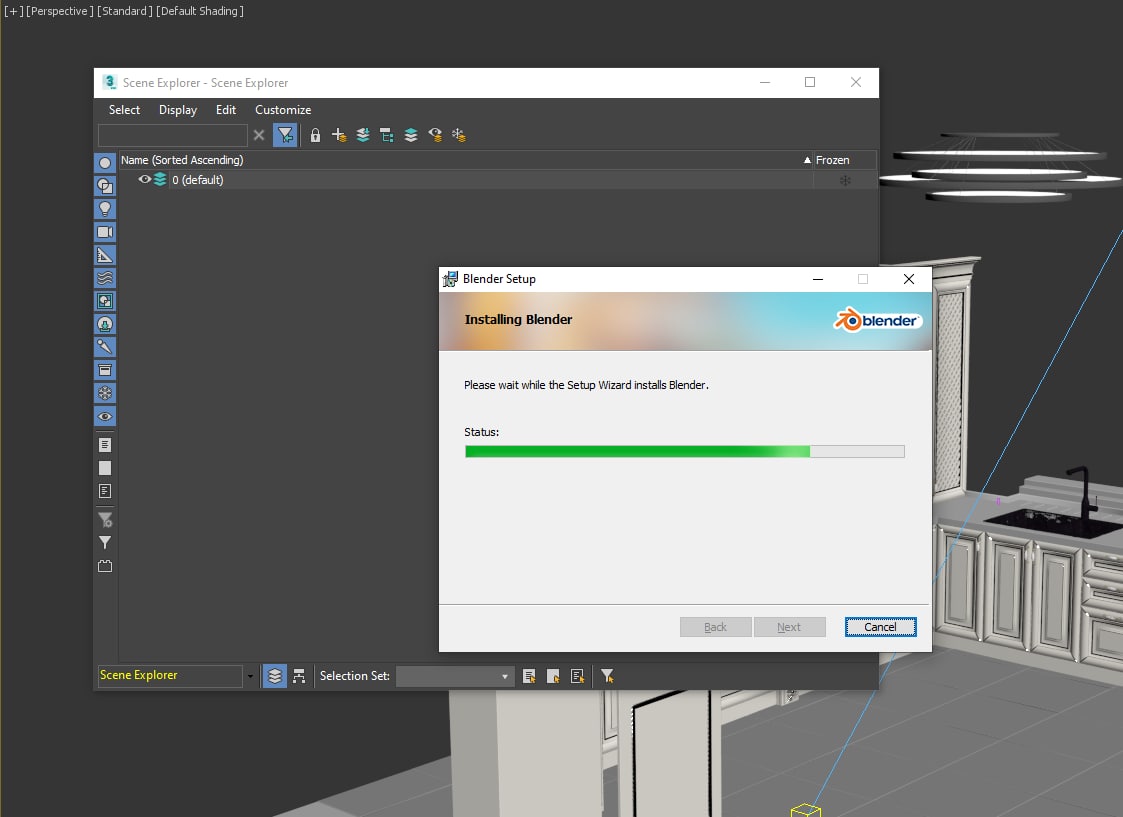Screen dimensions: 1123x817
Task: Click the bottom toolbar funnel with cursor icon
Action: click(607, 676)
